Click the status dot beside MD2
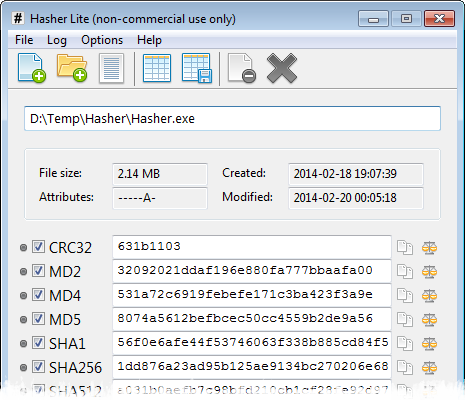Viewport: 465px width, 400px height. (23, 272)
